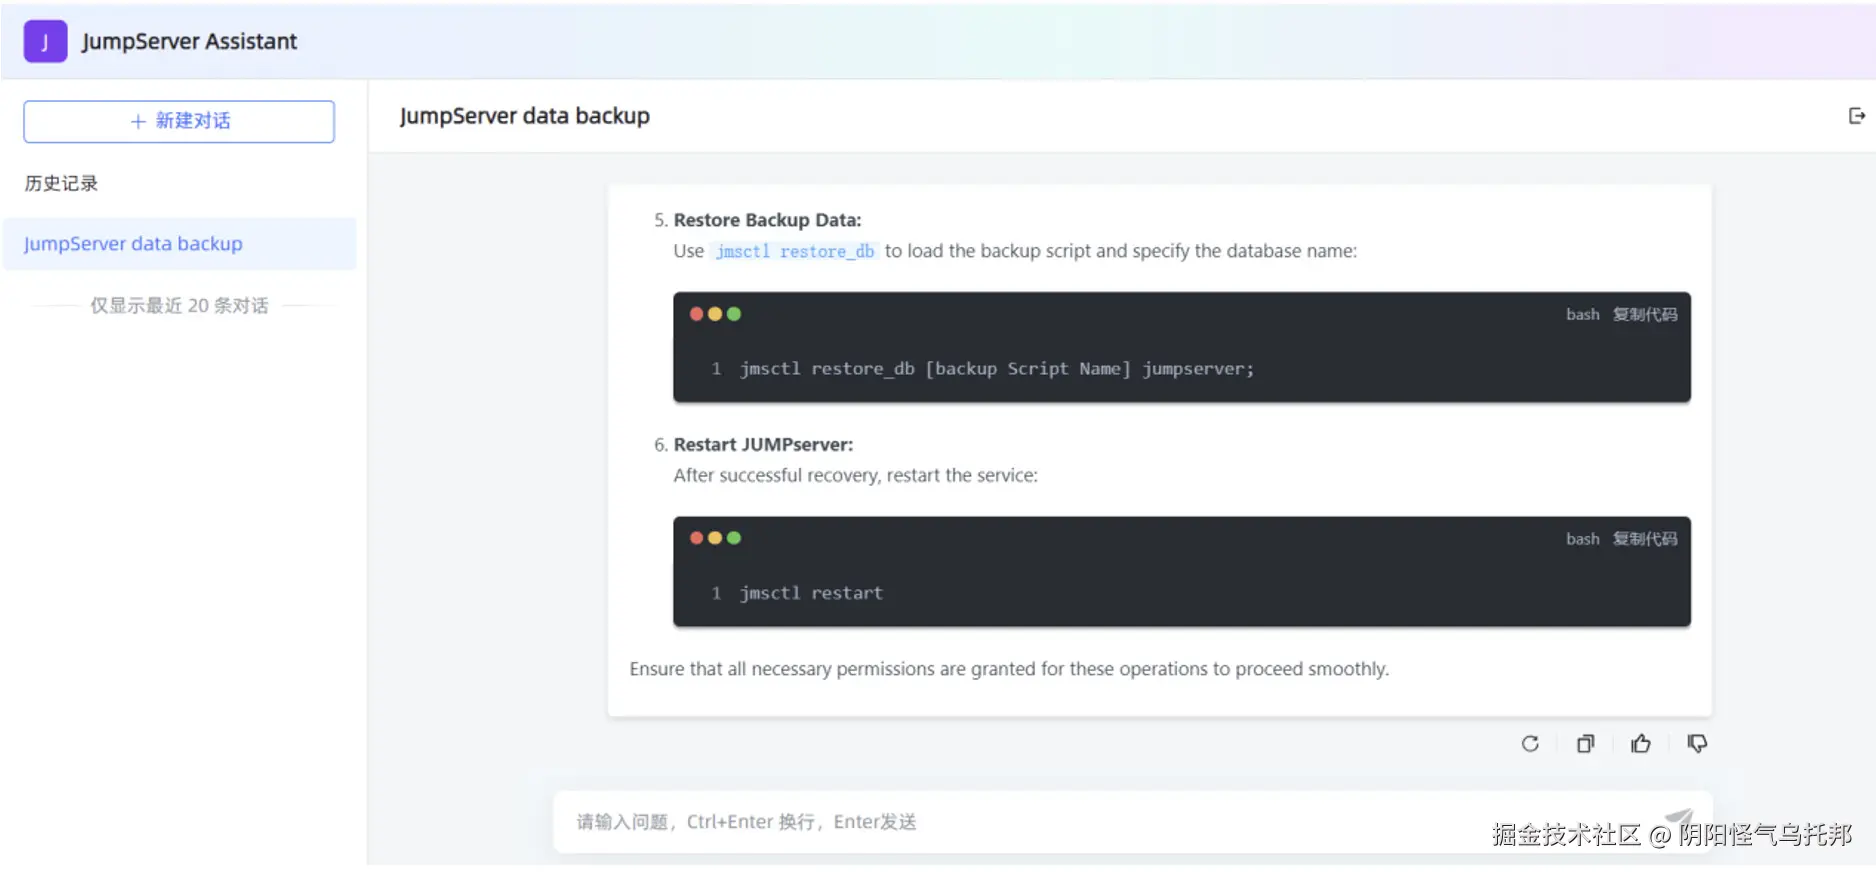Click red dot on restore_db code block
Viewport: 1876px width, 872px height.
pos(696,314)
